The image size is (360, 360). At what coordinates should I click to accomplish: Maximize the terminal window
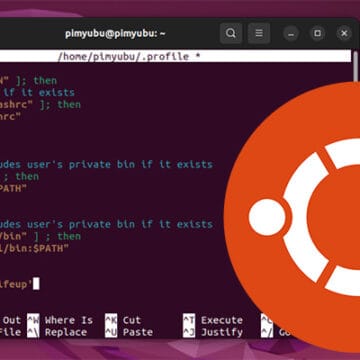(318, 33)
